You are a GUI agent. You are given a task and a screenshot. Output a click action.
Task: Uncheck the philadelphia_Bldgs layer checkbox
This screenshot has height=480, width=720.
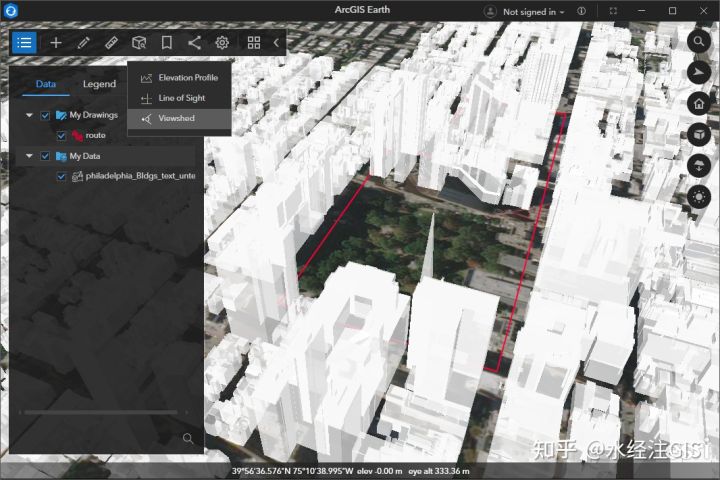click(61, 176)
